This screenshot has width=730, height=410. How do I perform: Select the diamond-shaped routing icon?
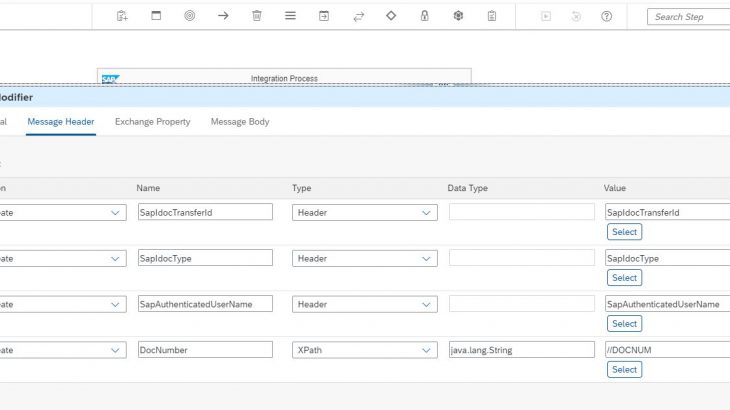pos(391,16)
